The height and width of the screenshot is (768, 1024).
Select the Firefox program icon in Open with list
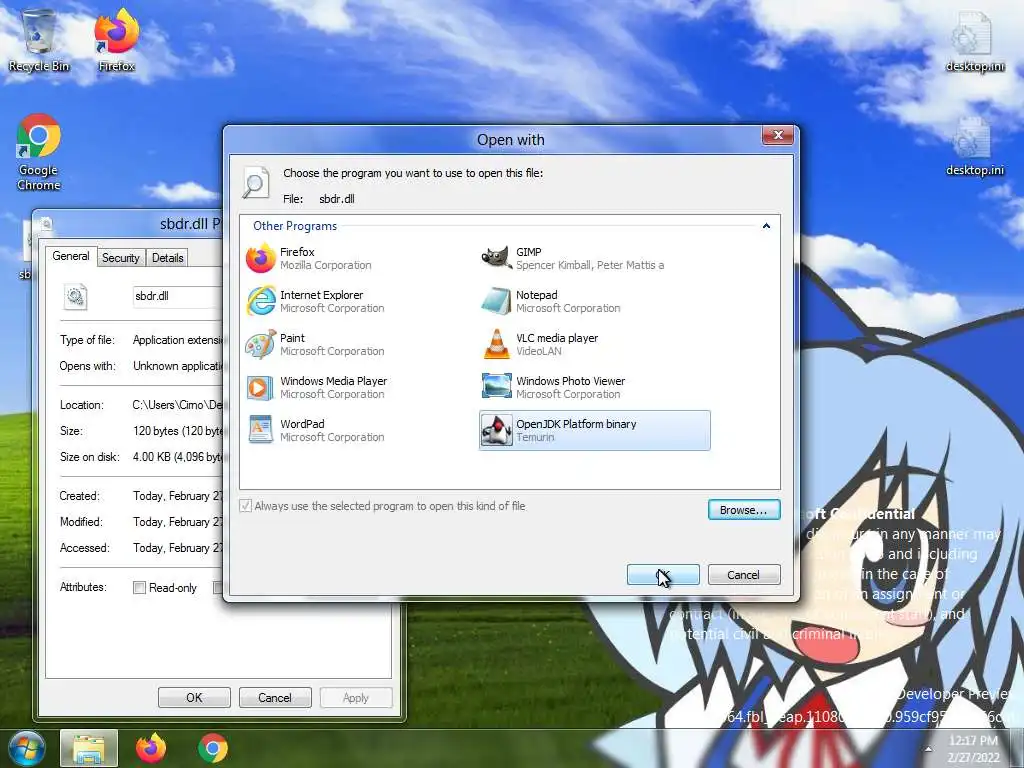tap(261, 258)
